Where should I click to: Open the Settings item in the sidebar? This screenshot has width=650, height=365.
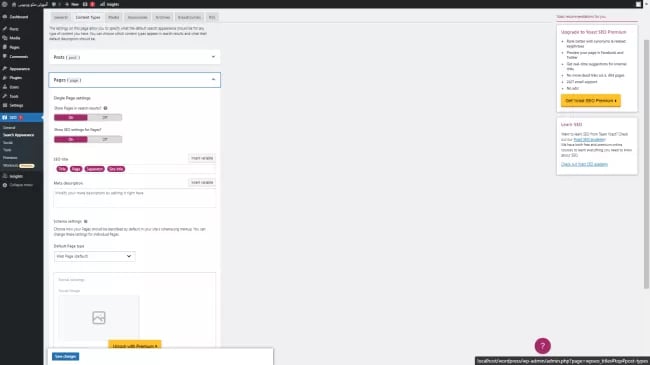[16, 105]
